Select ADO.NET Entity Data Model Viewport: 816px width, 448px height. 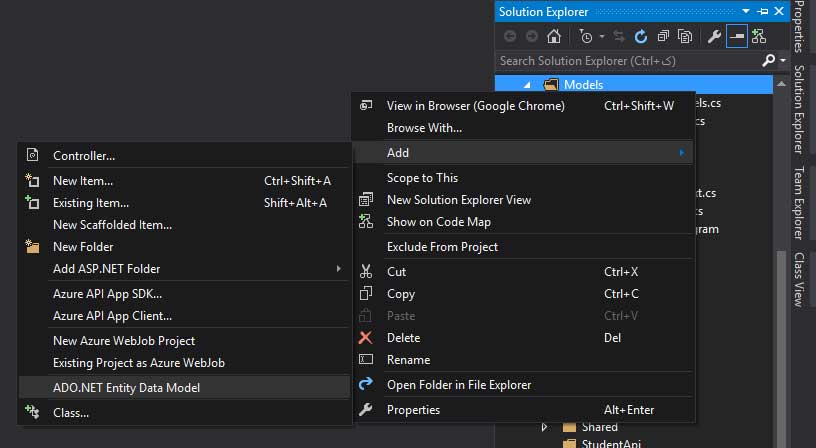click(x=126, y=387)
